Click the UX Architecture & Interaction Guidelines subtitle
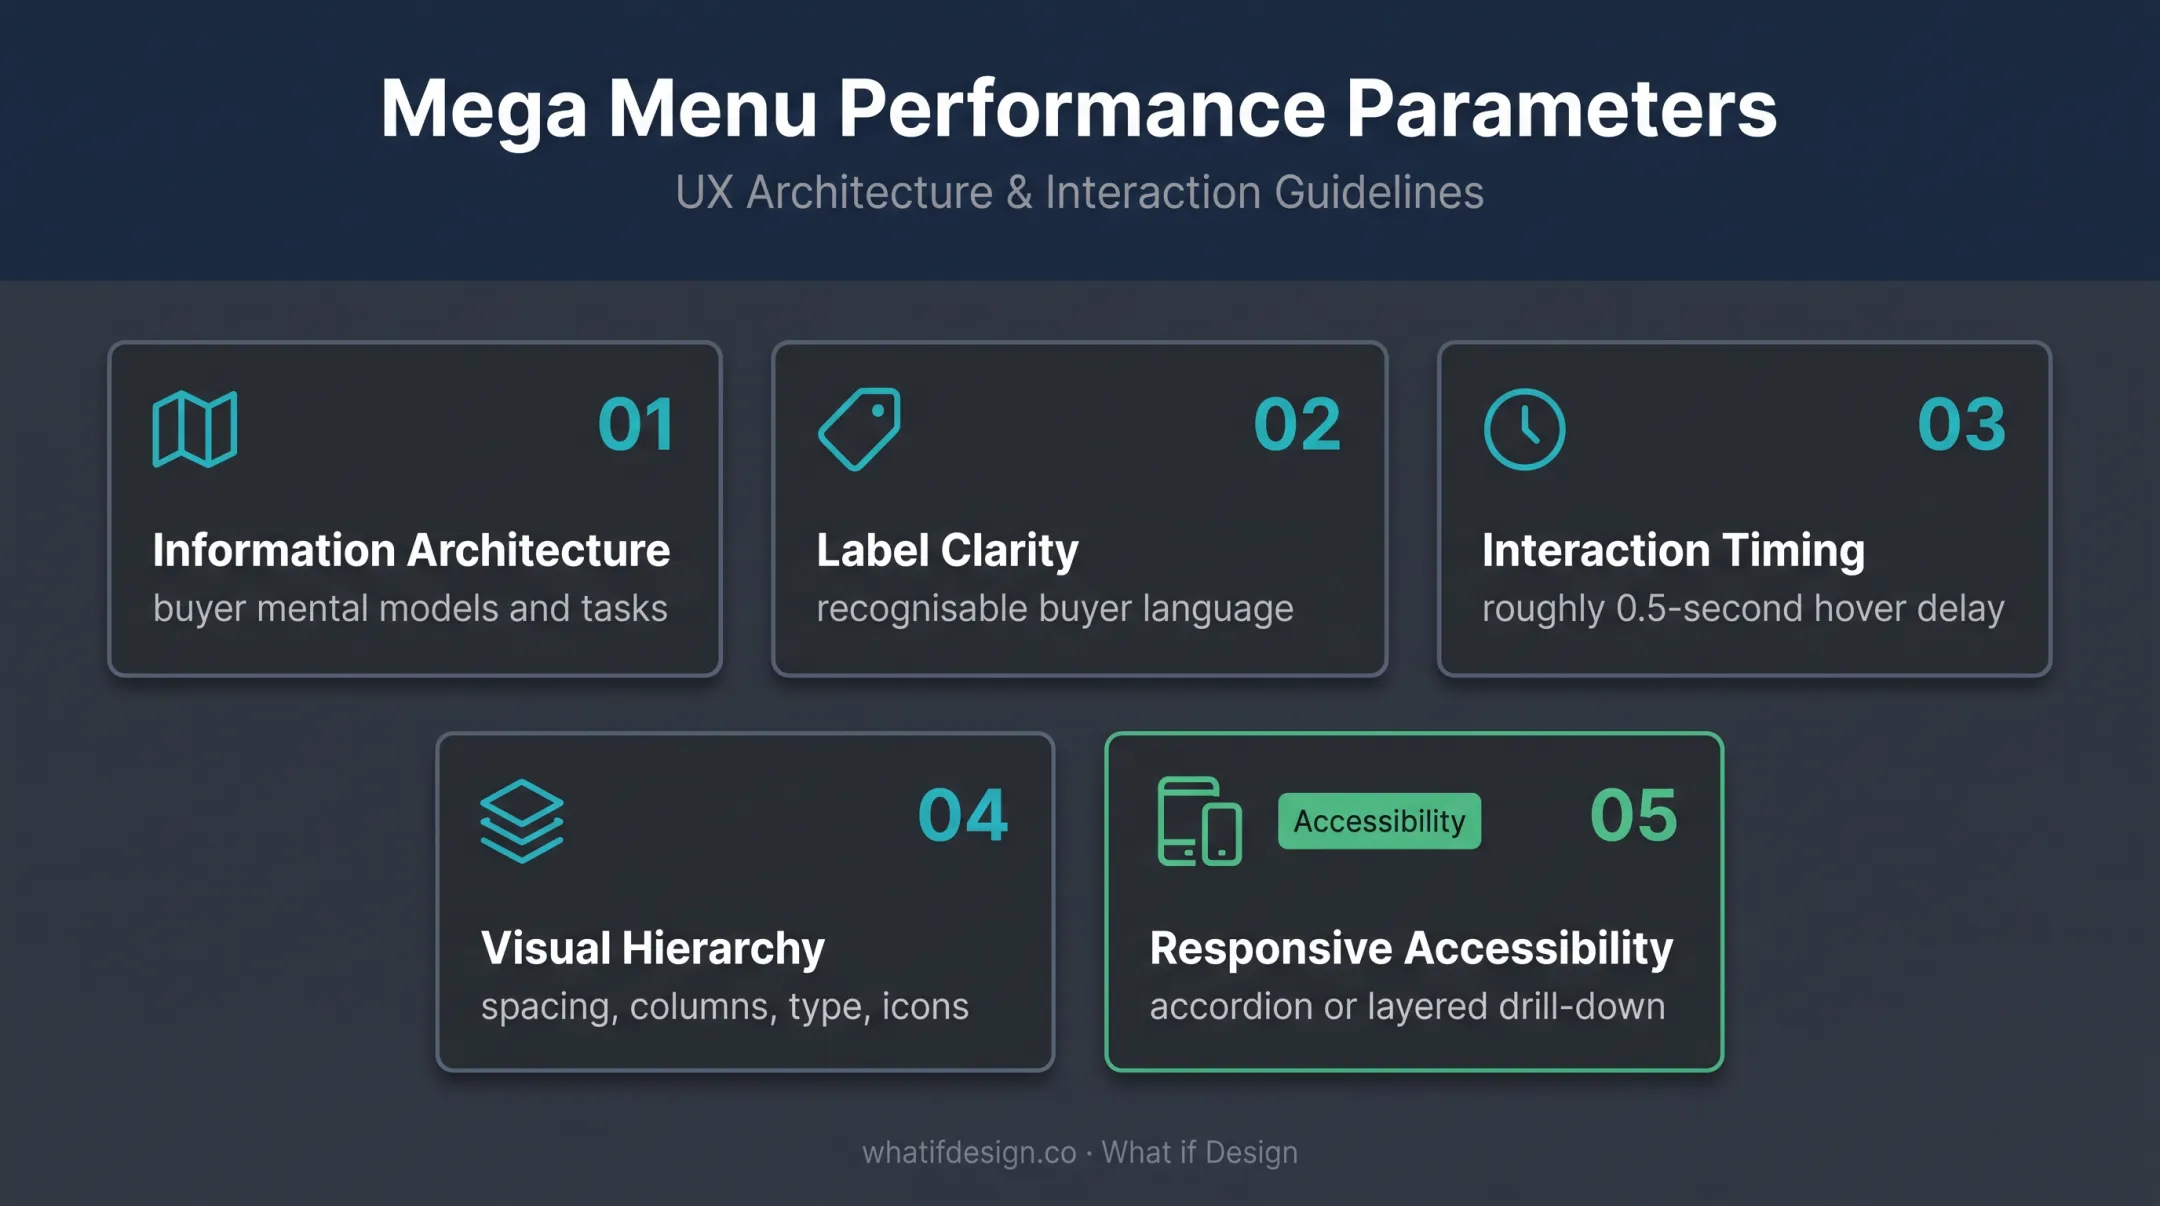 pyautogui.click(x=1079, y=192)
